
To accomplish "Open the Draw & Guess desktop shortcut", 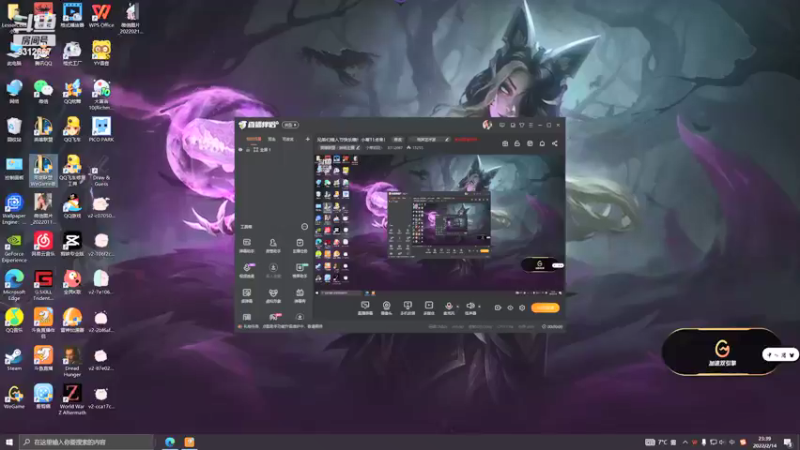I will [101, 171].
